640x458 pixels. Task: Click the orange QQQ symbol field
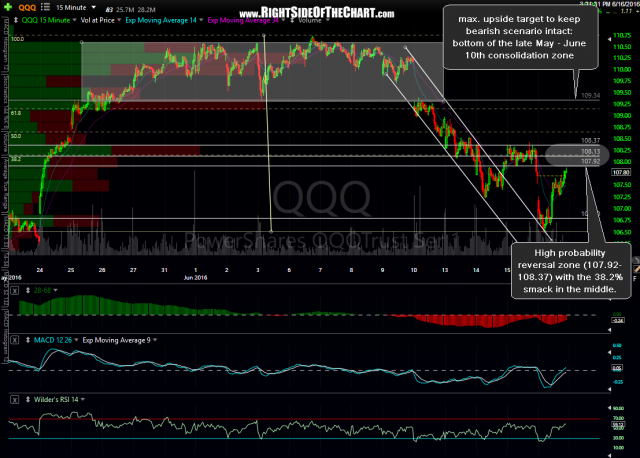[x=27, y=7]
